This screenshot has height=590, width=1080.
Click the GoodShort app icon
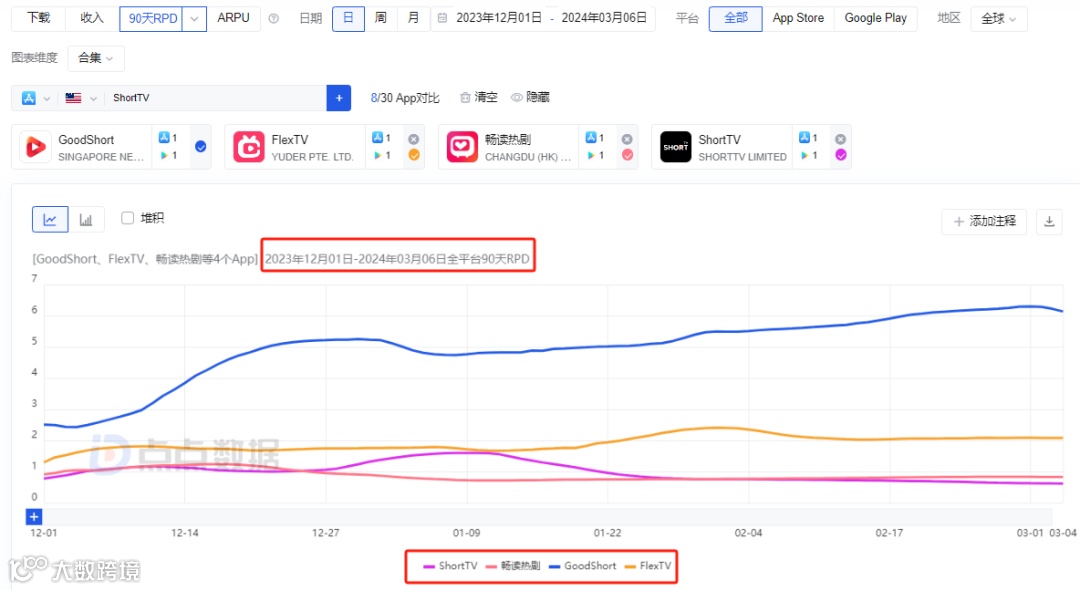pos(36,147)
